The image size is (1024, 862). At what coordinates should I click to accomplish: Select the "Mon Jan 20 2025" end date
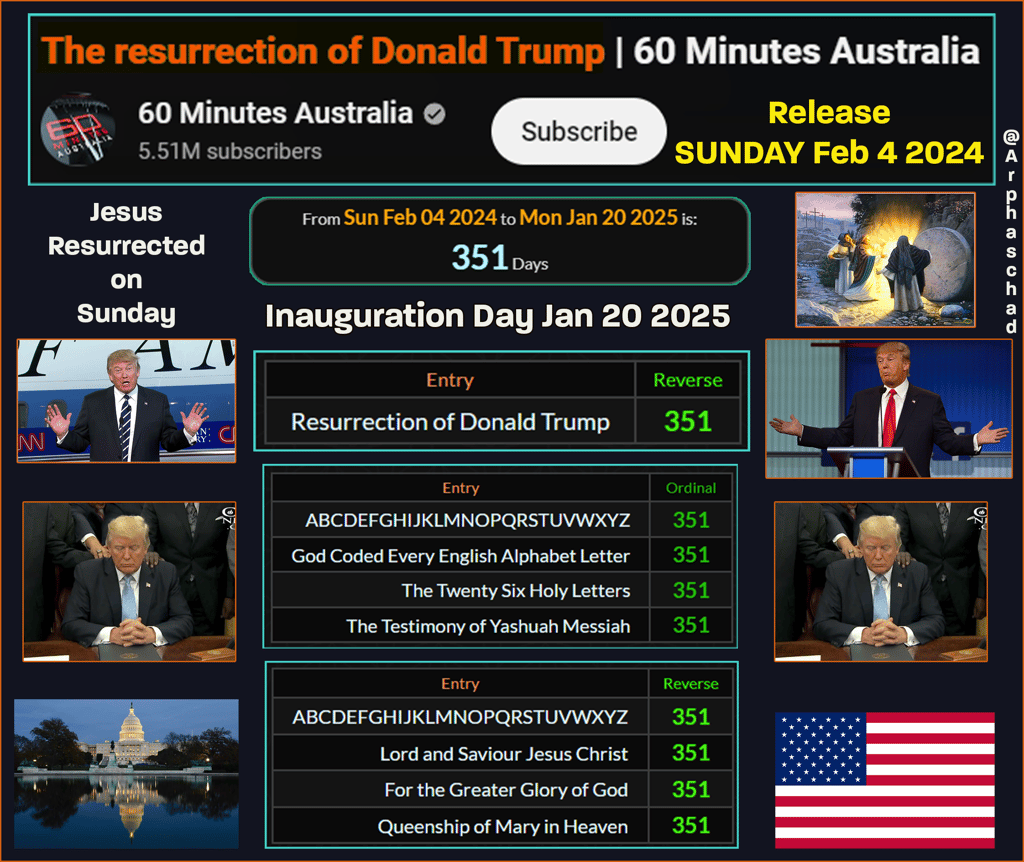598,217
